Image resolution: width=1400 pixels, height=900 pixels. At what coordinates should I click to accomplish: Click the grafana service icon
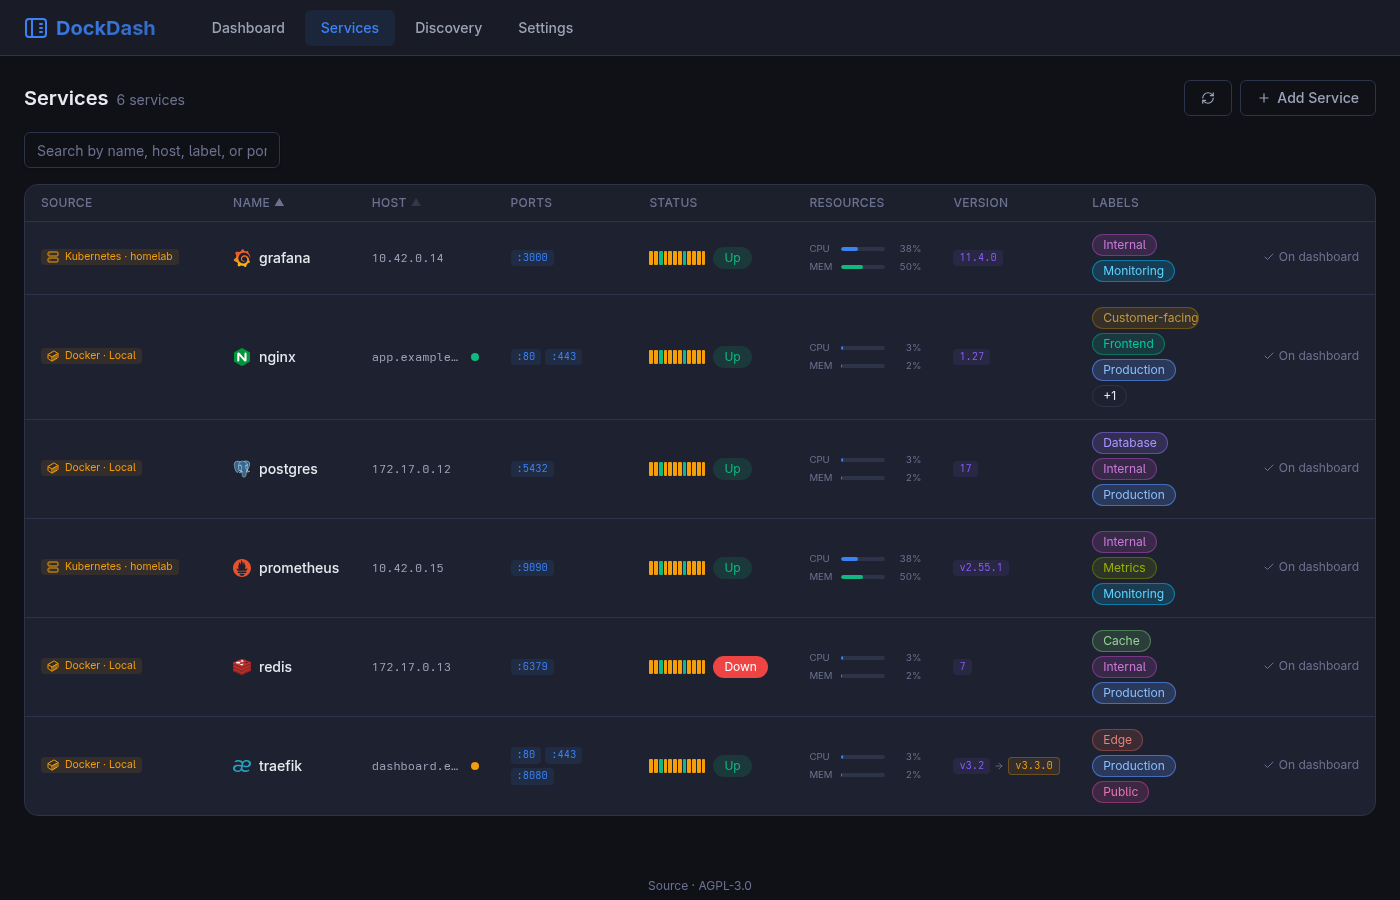(242, 258)
